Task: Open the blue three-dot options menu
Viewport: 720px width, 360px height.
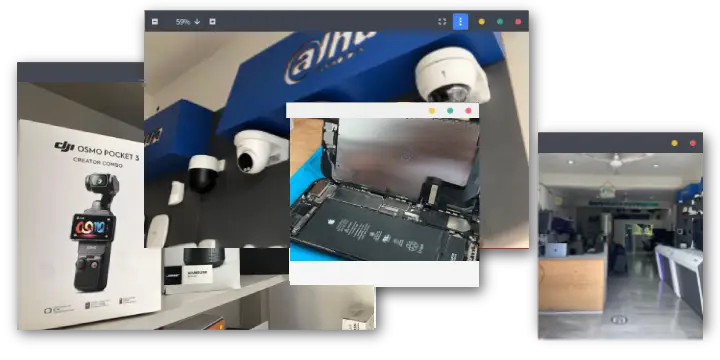Action: pyautogui.click(x=461, y=22)
